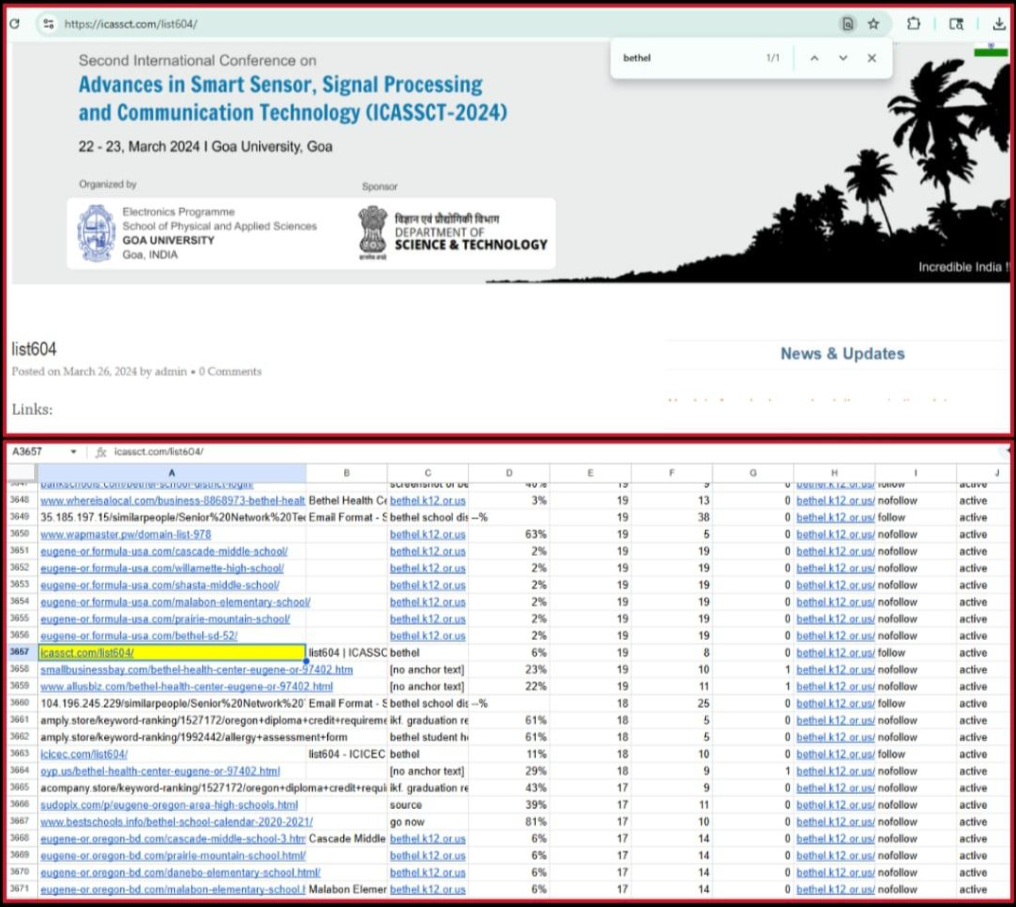Select column D header in spreadsheet
This screenshot has height=907, width=1016.
[509, 474]
